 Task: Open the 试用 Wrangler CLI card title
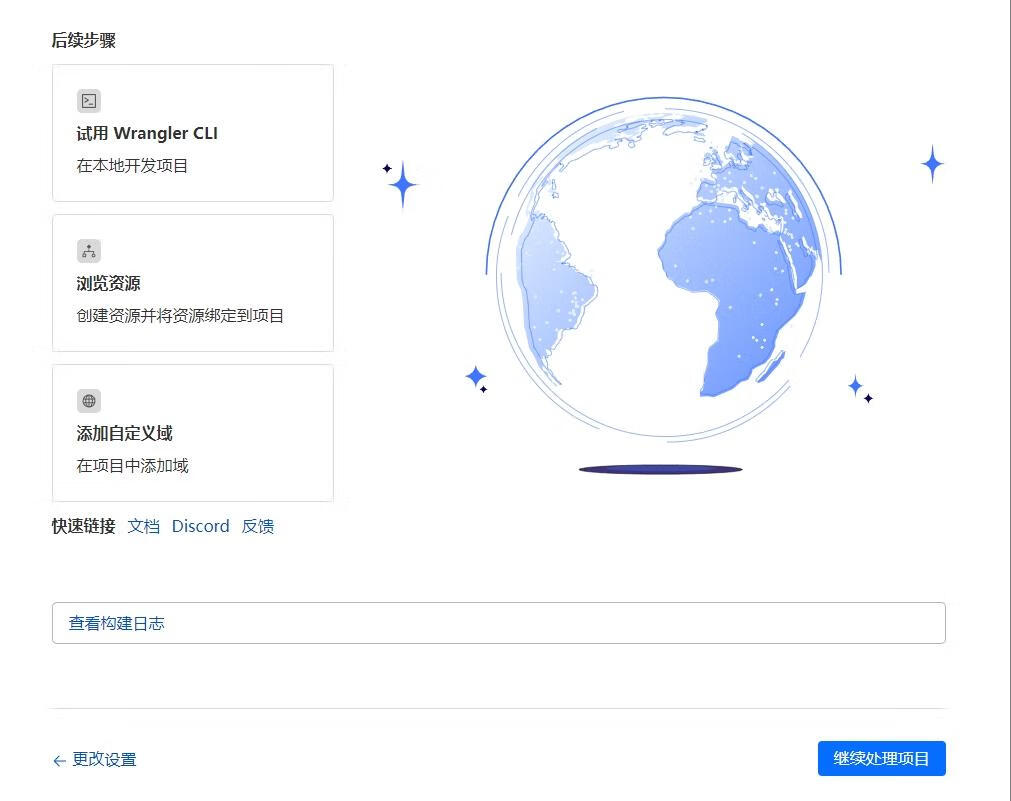pyautogui.click(x=147, y=134)
